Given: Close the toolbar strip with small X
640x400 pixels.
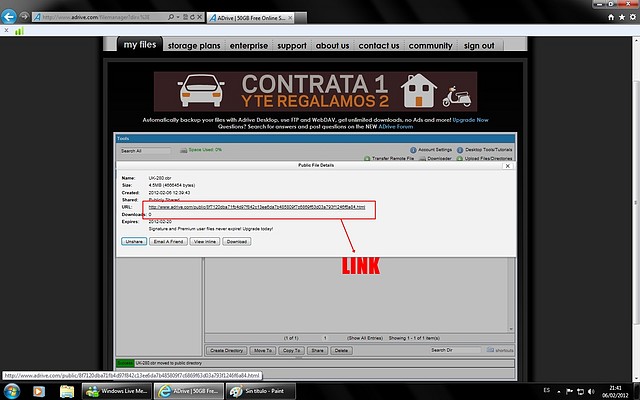Looking at the screenshot, I should pyautogui.click(x=6, y=30).
